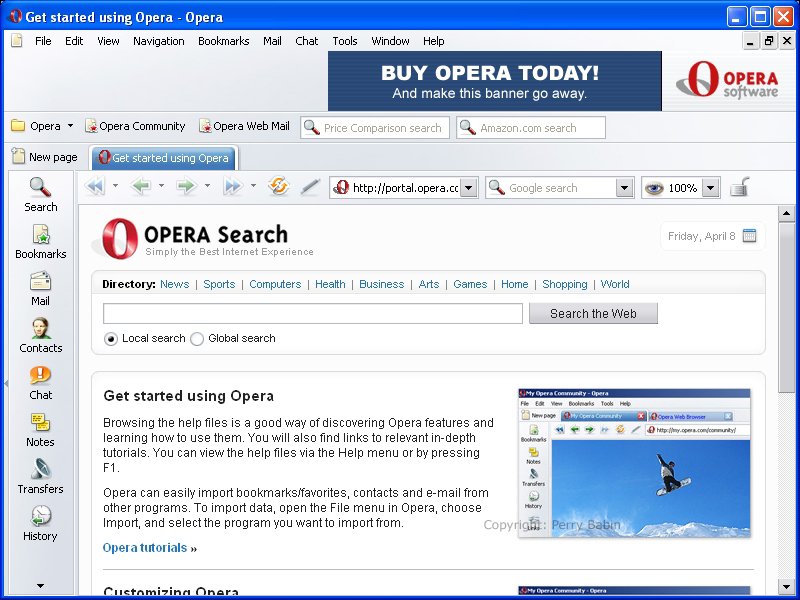800x600 pixels.
Task: Open the World directory link
Action: pos(615,284)
